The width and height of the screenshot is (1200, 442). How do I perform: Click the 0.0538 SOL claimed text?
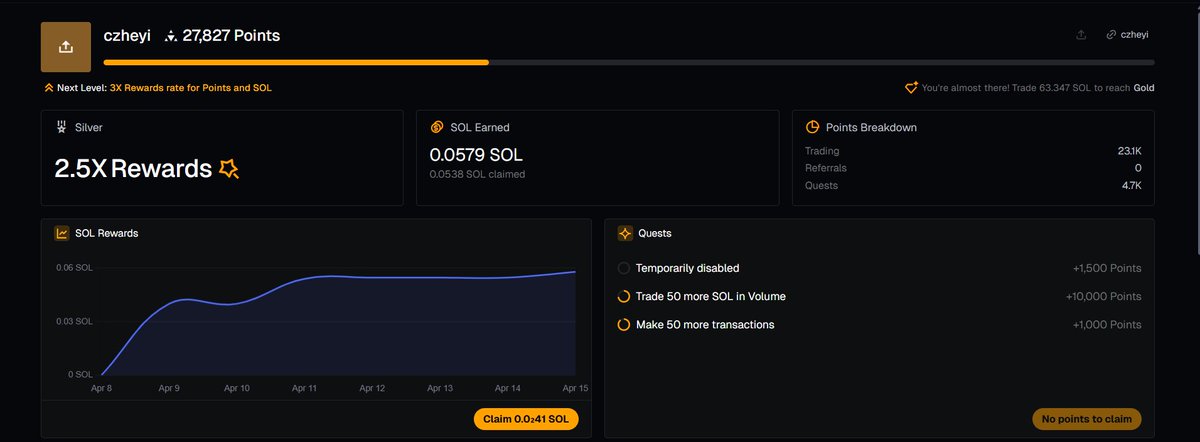click(478, 174)
